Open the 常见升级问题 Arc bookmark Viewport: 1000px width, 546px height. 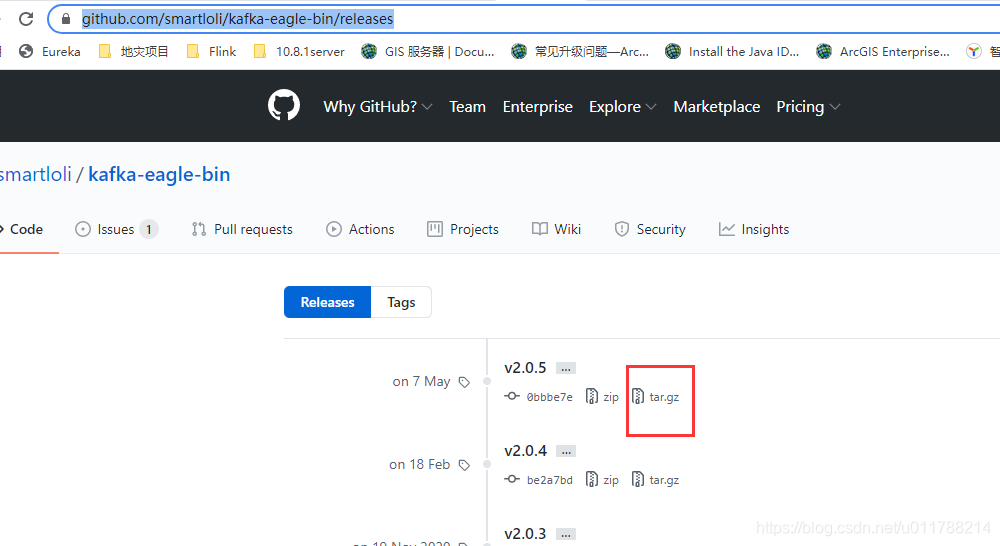[x=580, y=52]
